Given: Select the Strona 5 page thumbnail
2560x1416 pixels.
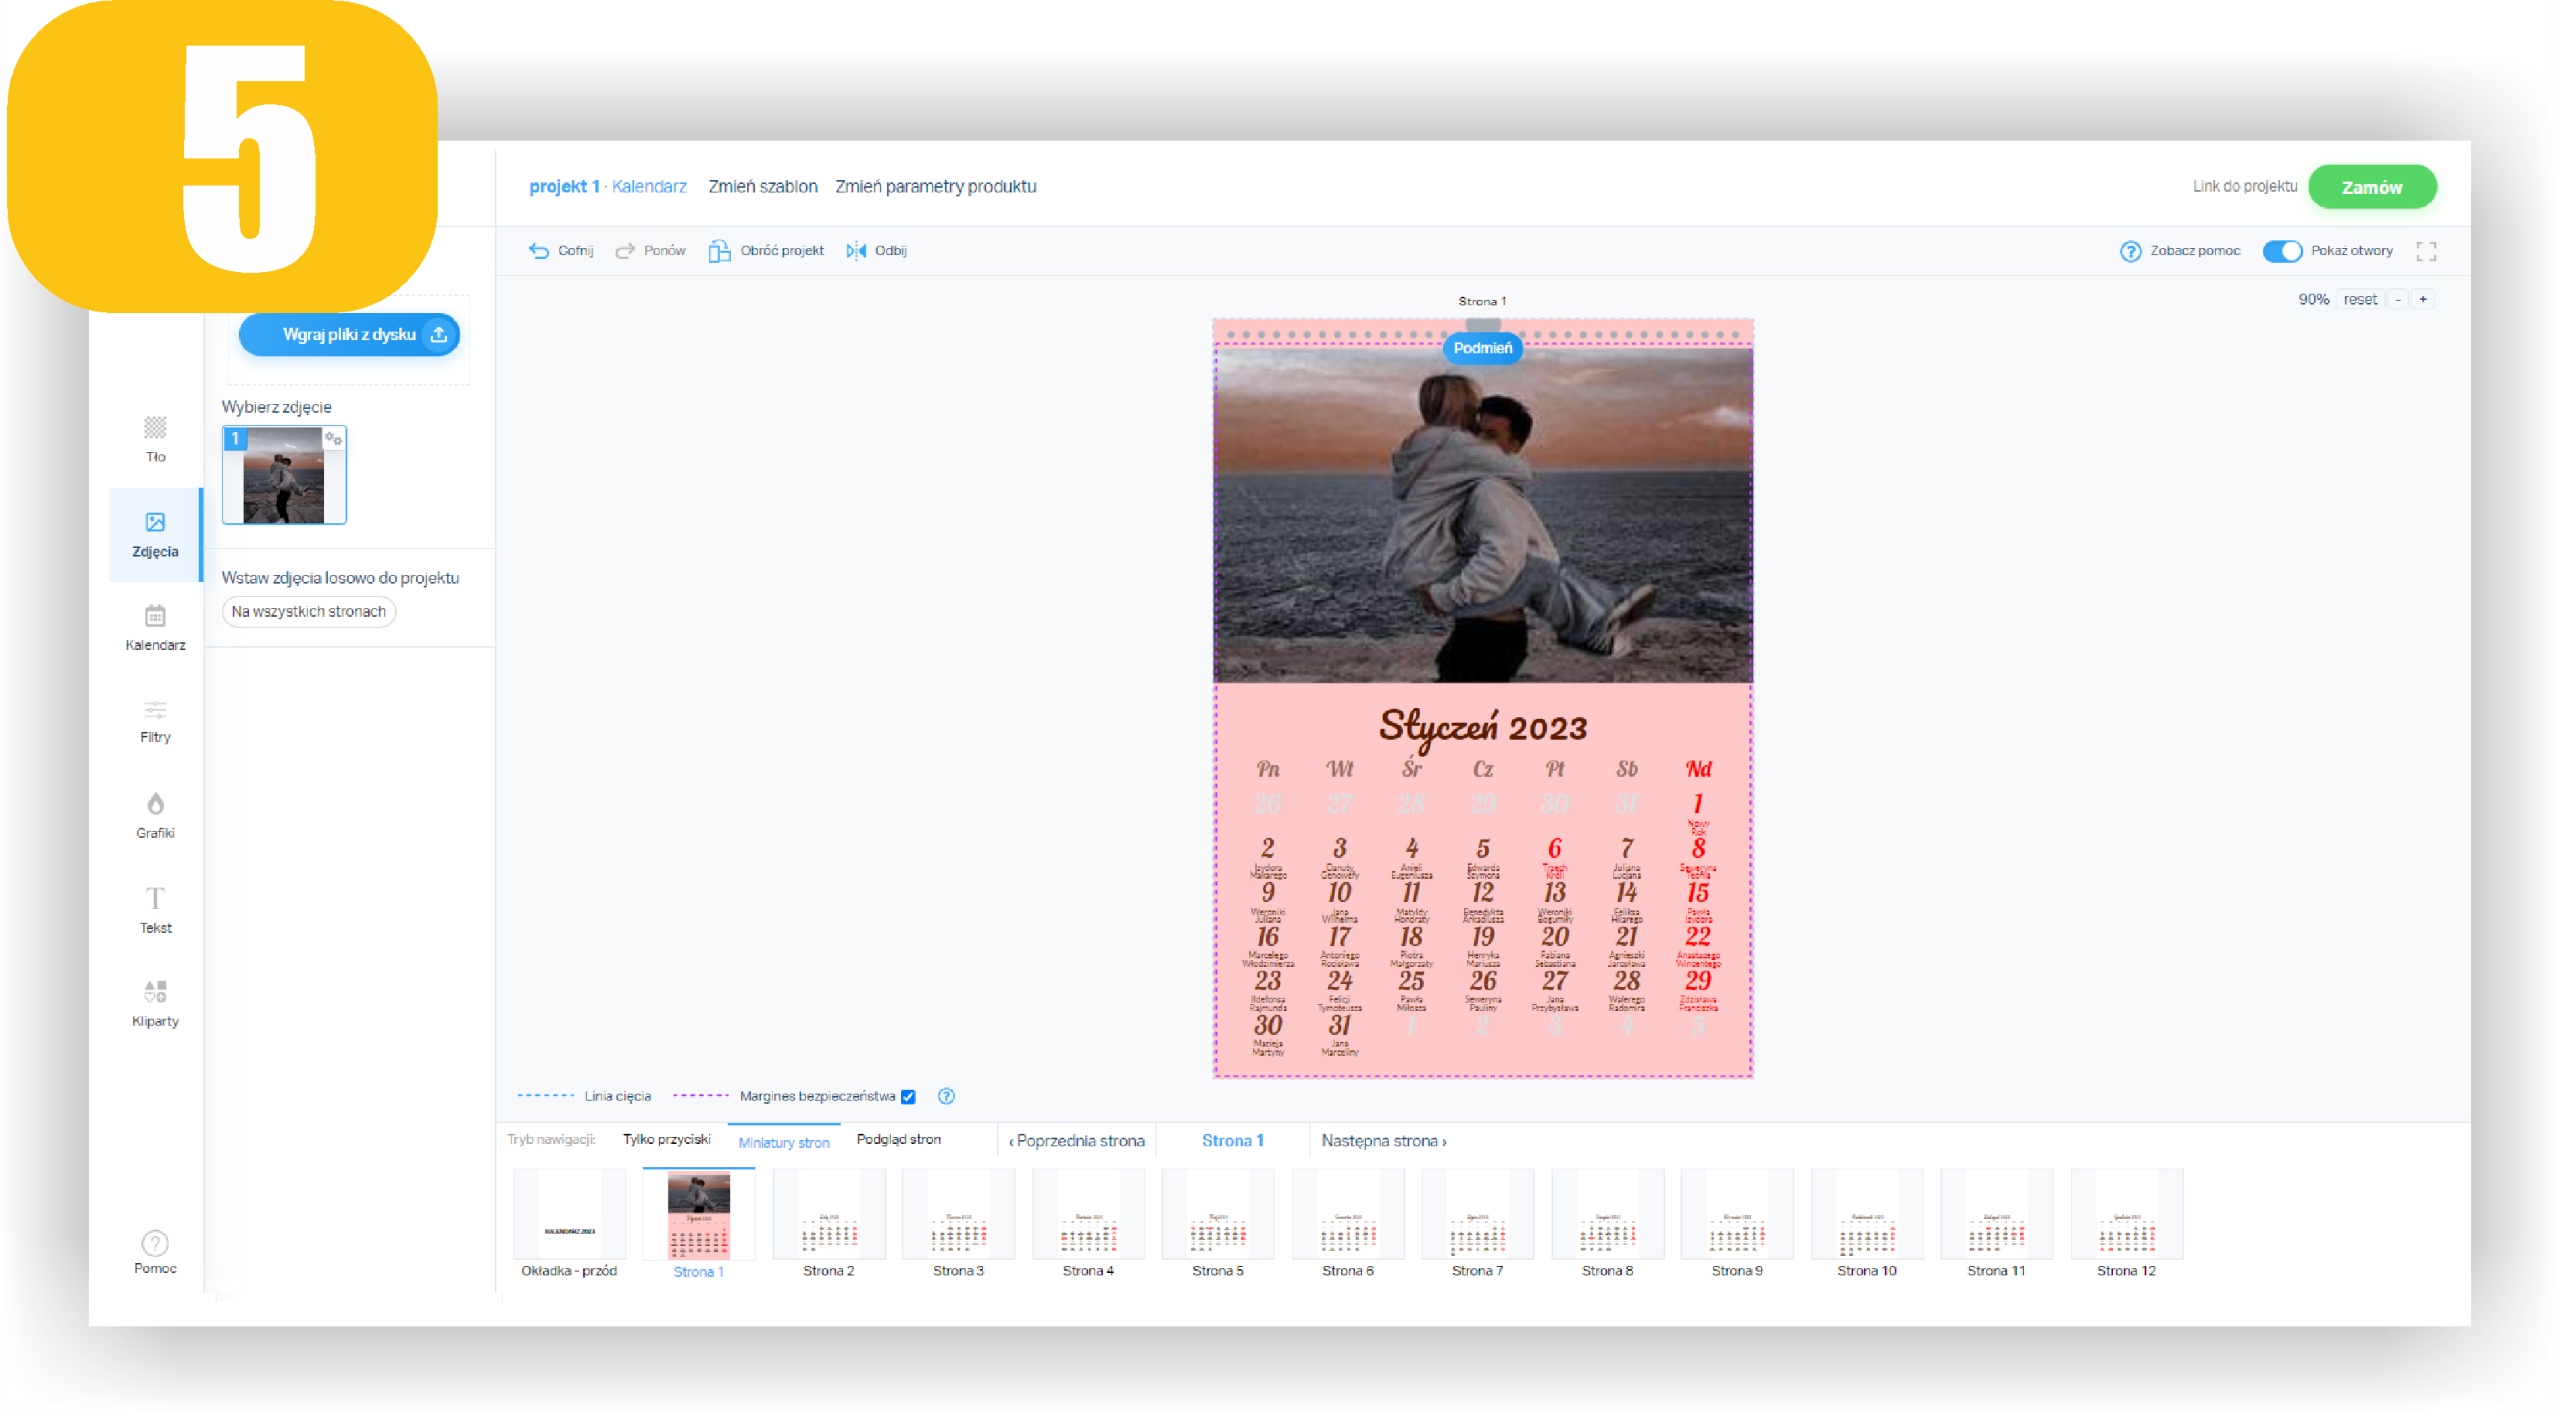Looking at the screenshot, I should pos(1217,1216).
